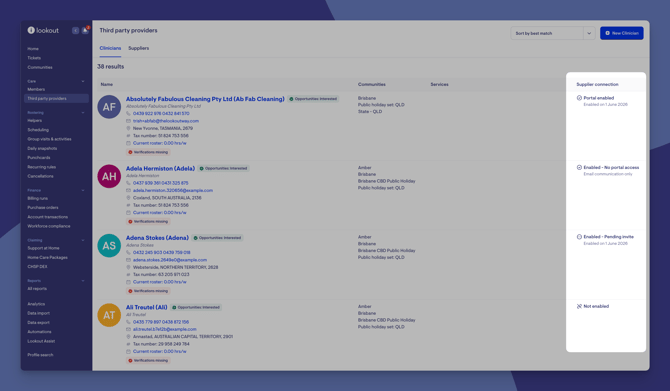
Task: Click the Not enabled status icon
Action: click(579, 306)
